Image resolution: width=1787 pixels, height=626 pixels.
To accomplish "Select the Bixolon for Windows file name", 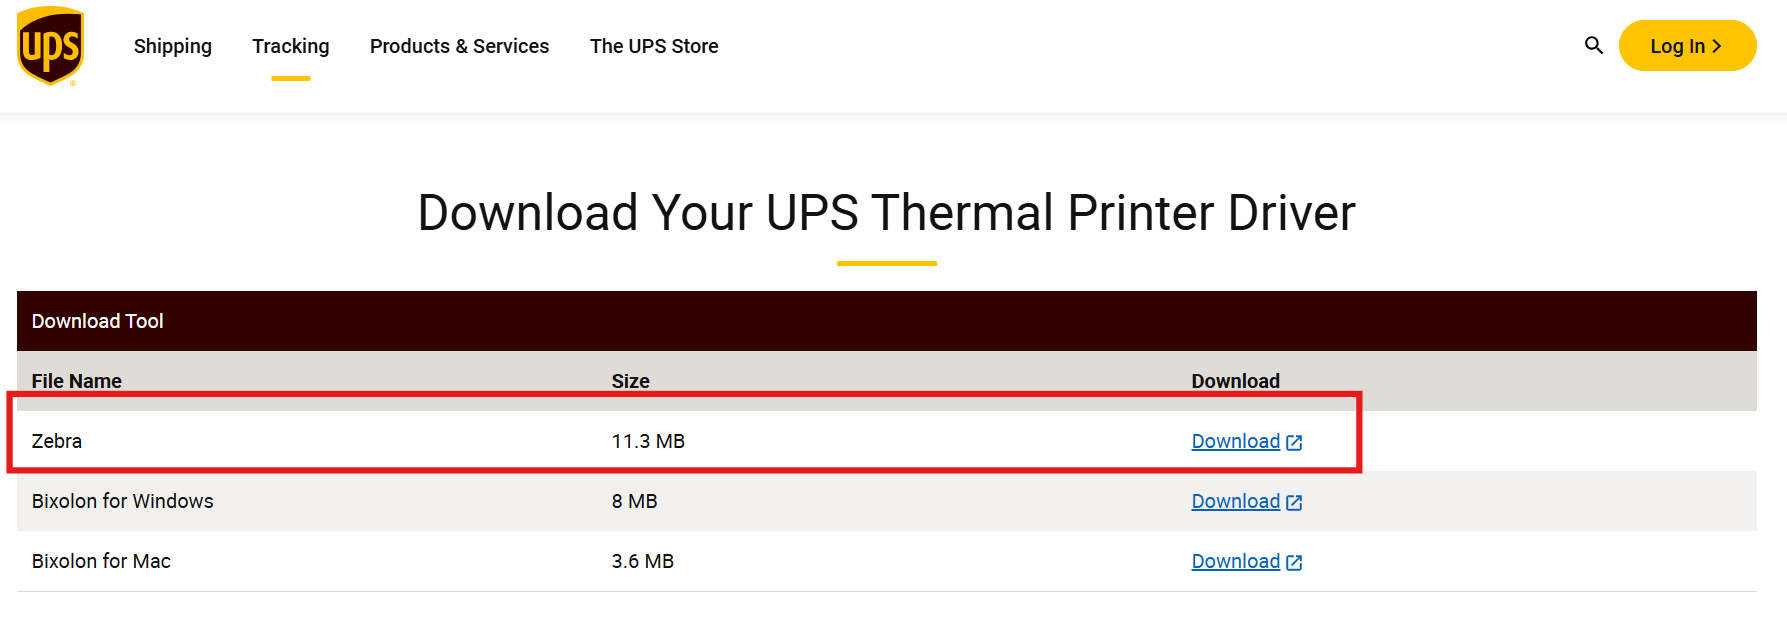I will 123,501.
